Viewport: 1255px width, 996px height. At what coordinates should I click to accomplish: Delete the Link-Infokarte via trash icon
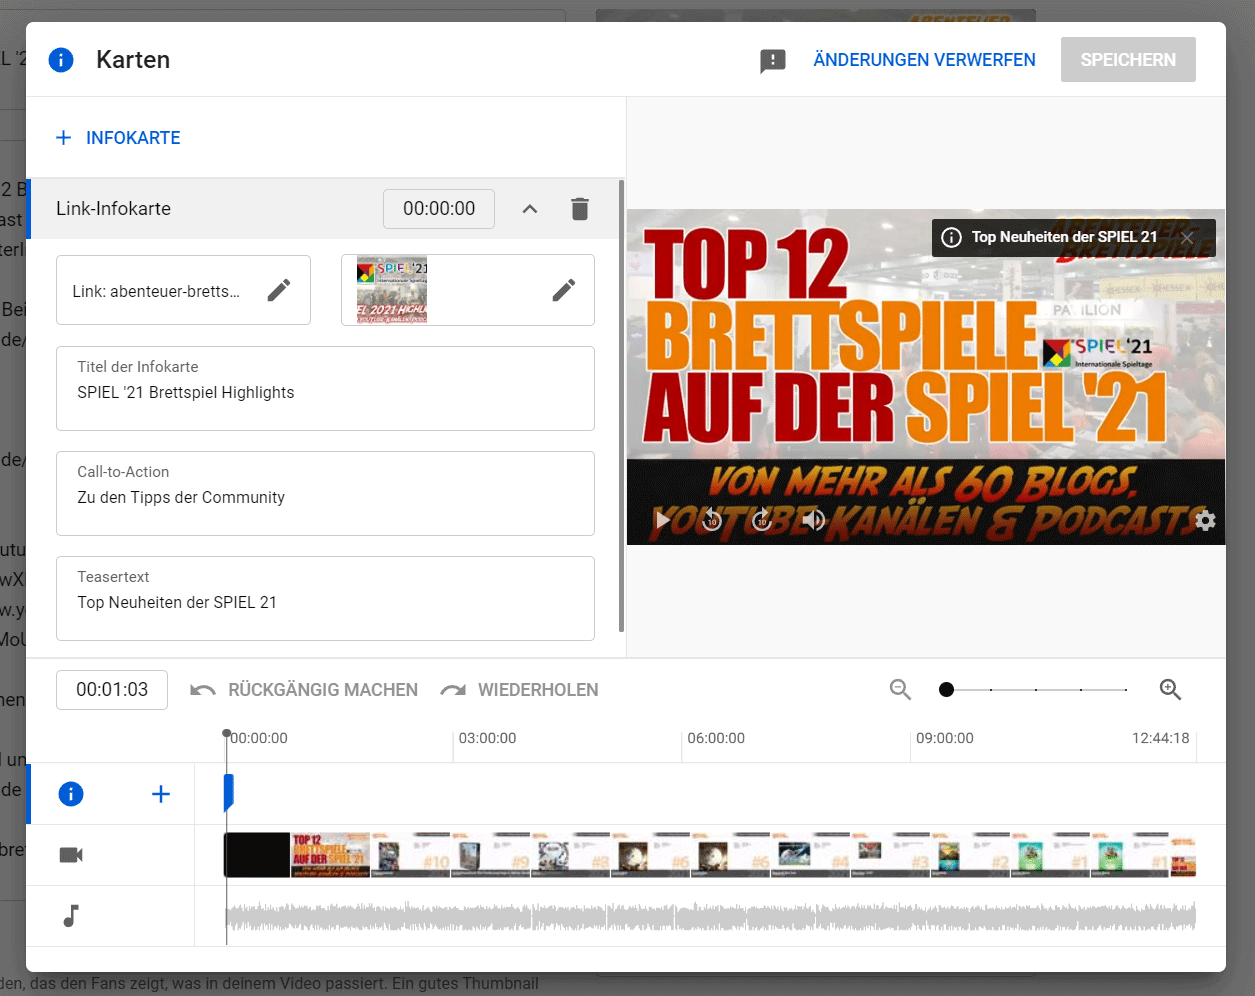coord(580,208)
